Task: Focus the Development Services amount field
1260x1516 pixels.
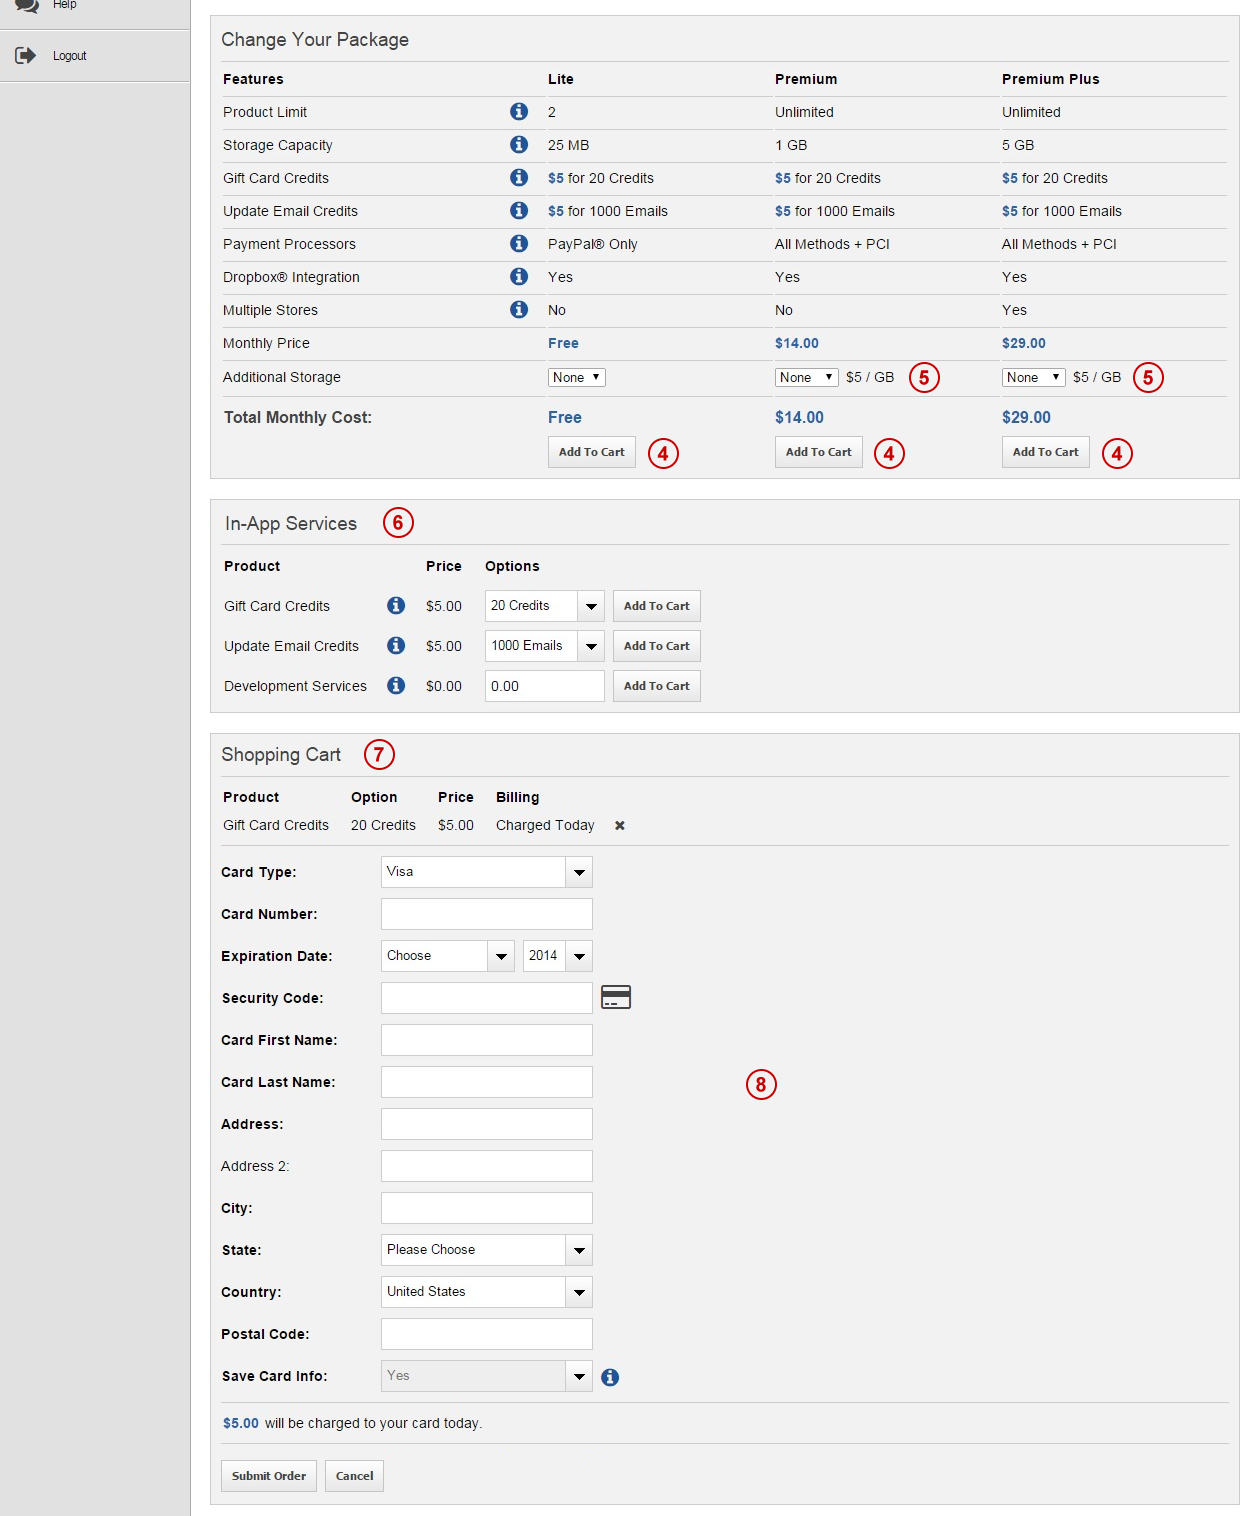Action: (545, 686)
